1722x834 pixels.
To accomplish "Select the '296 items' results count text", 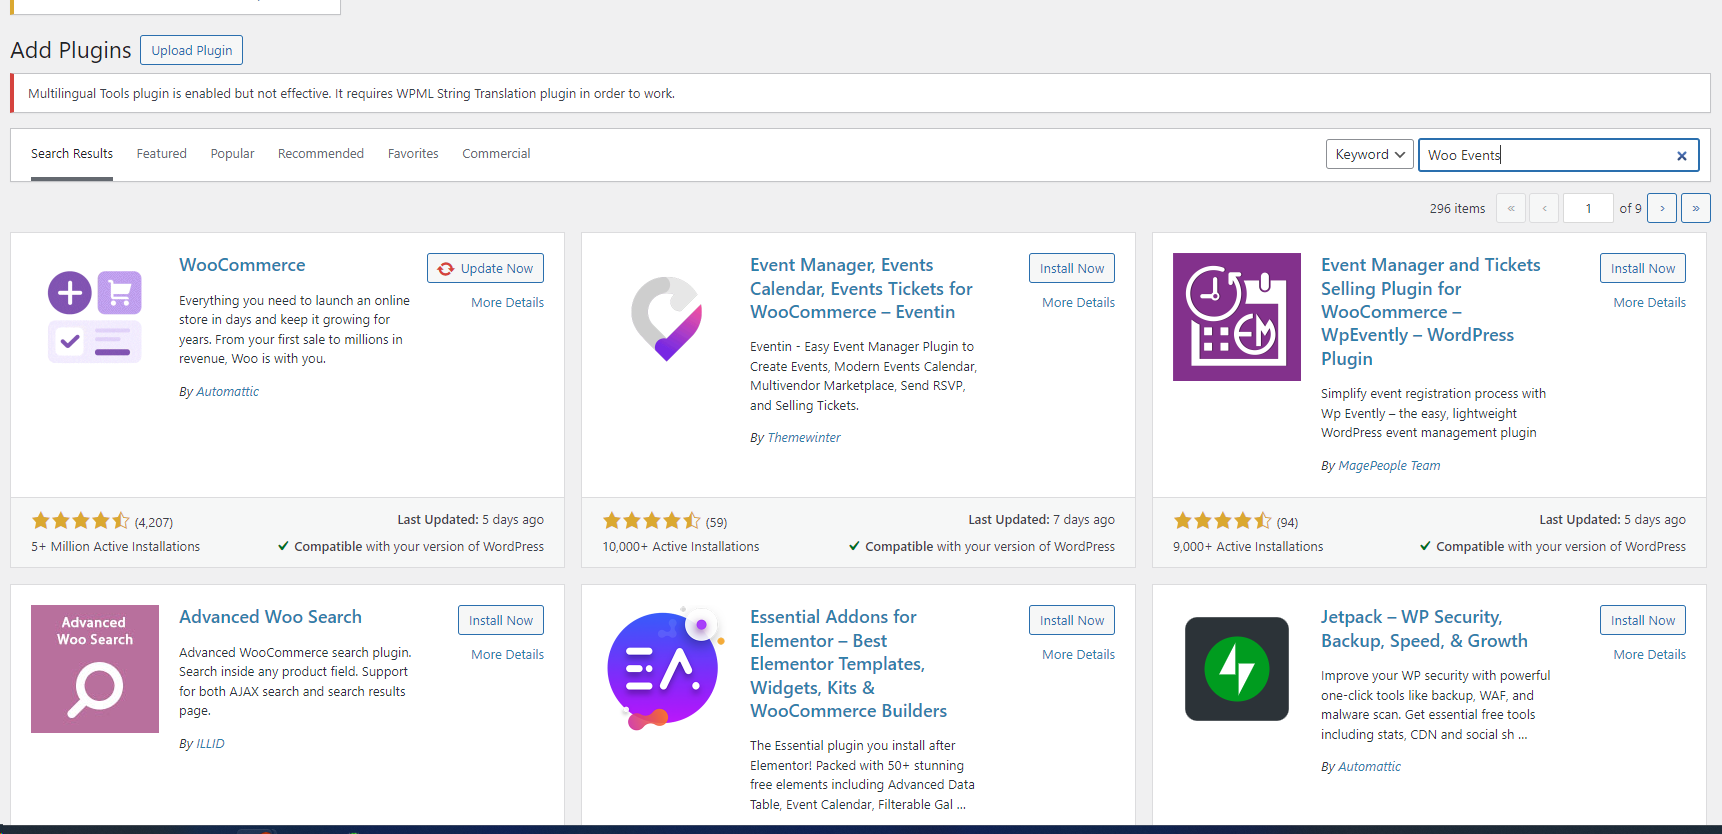I will [x=1457, y=209].
